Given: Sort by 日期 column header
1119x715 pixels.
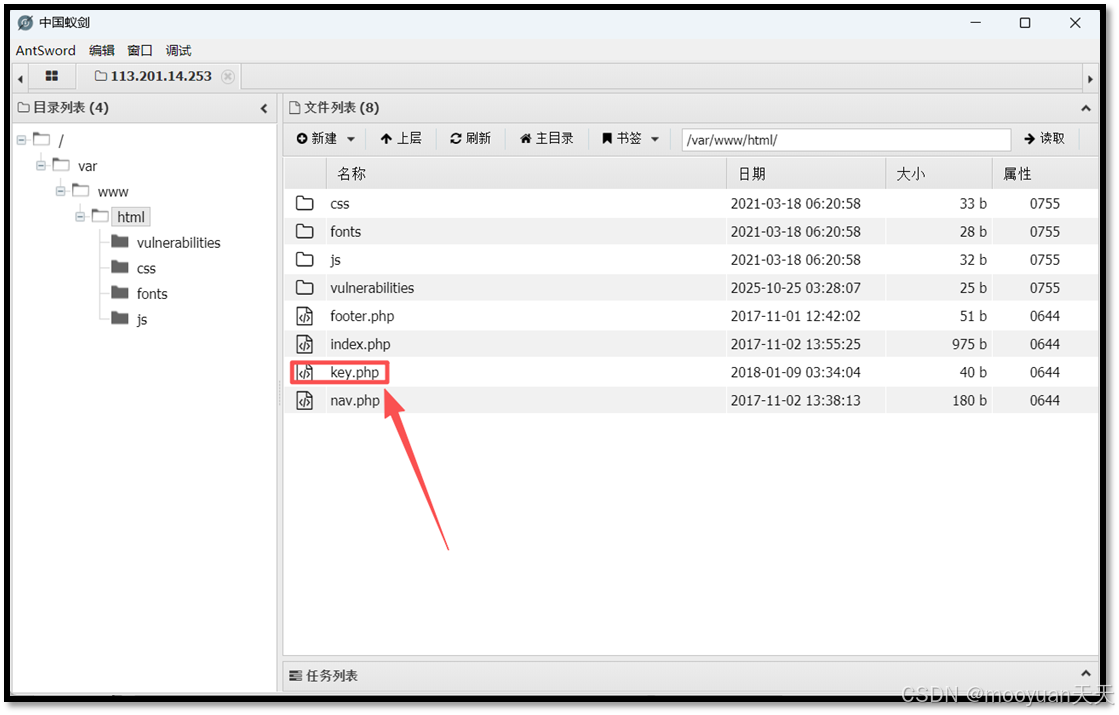Looking at the screenshot, I should point(806,173).
